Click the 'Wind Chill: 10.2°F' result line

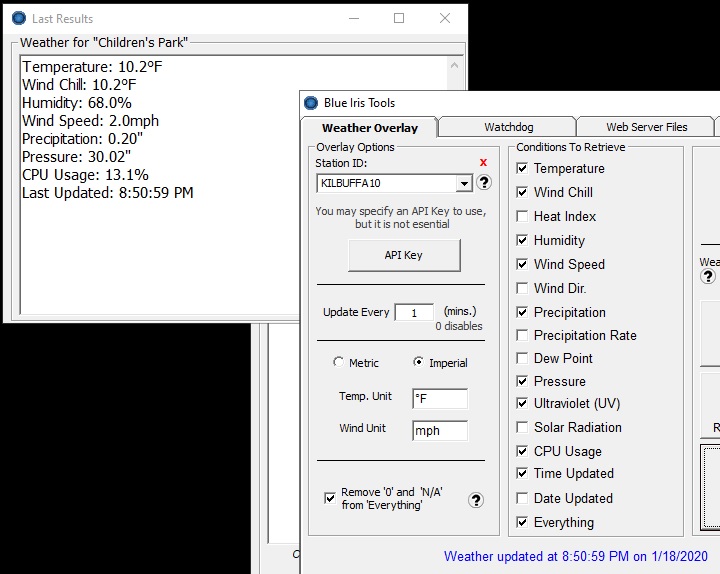[79, 85]
